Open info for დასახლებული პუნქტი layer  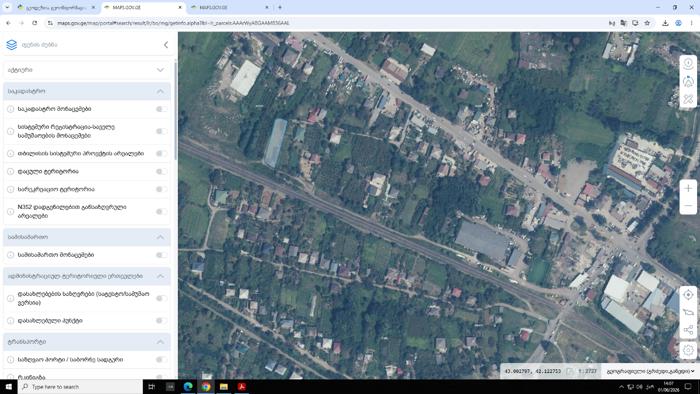10,320
